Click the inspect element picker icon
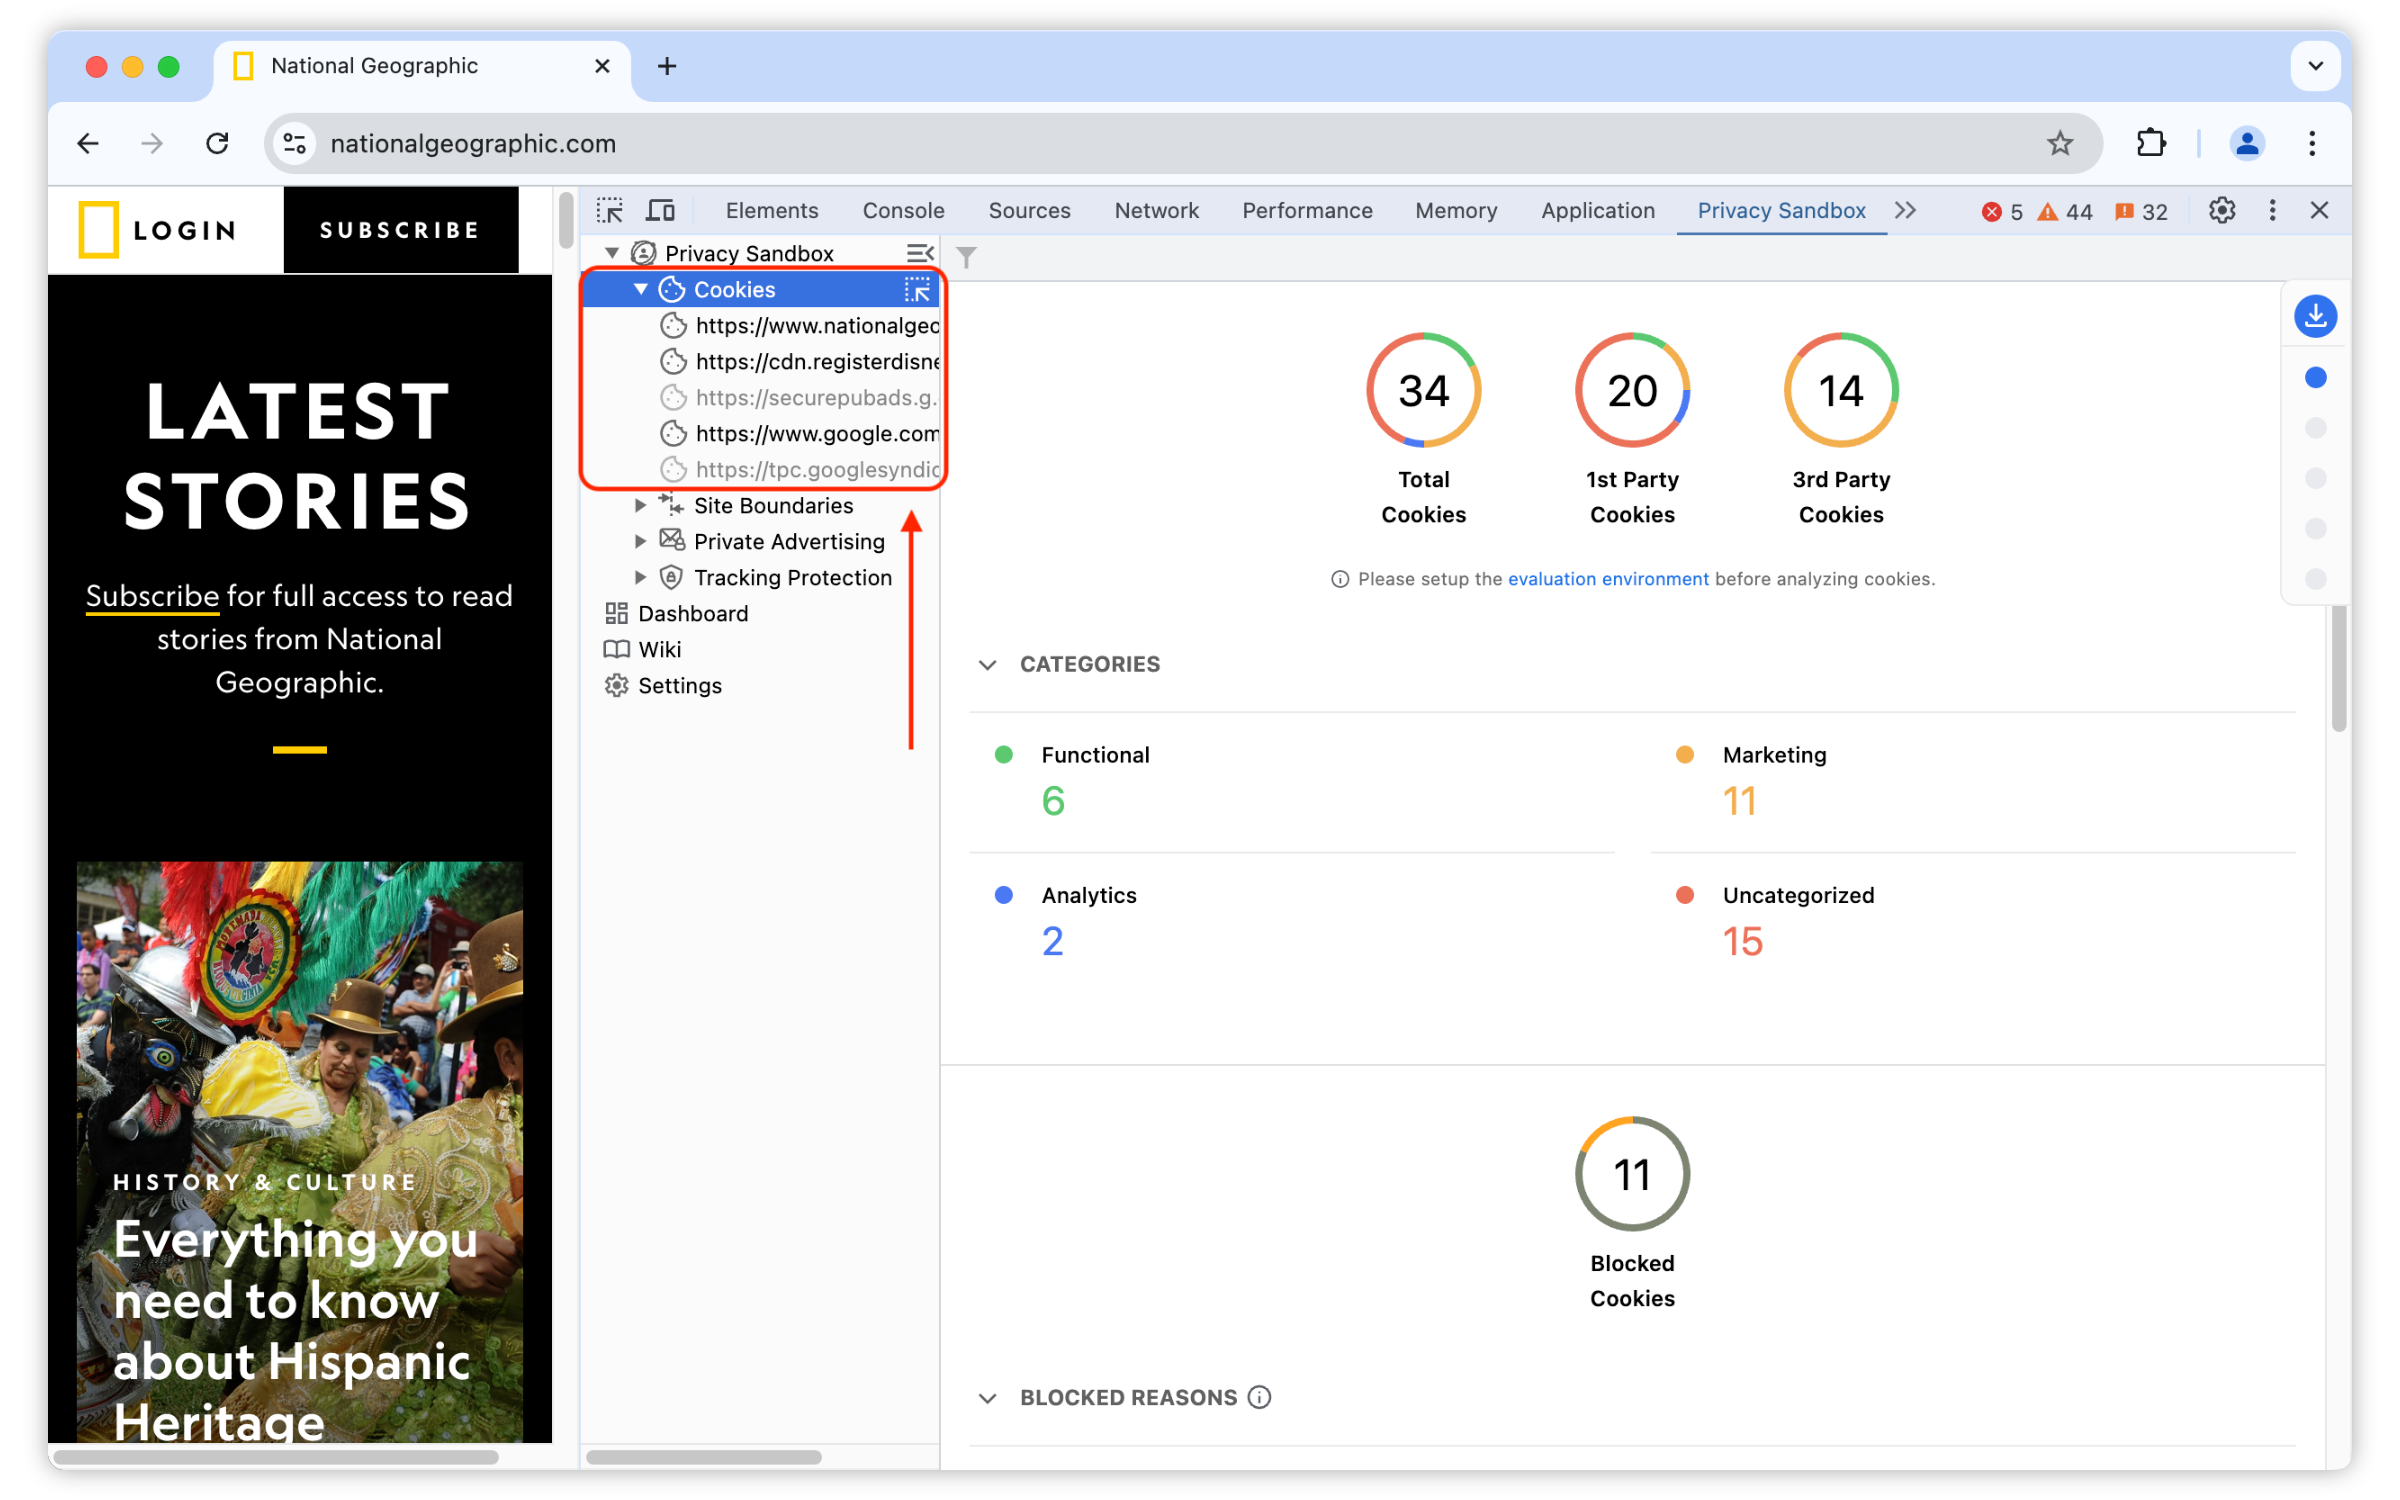The height and width of the screenshot is (1500, 2400). click(x=609, y=211)
